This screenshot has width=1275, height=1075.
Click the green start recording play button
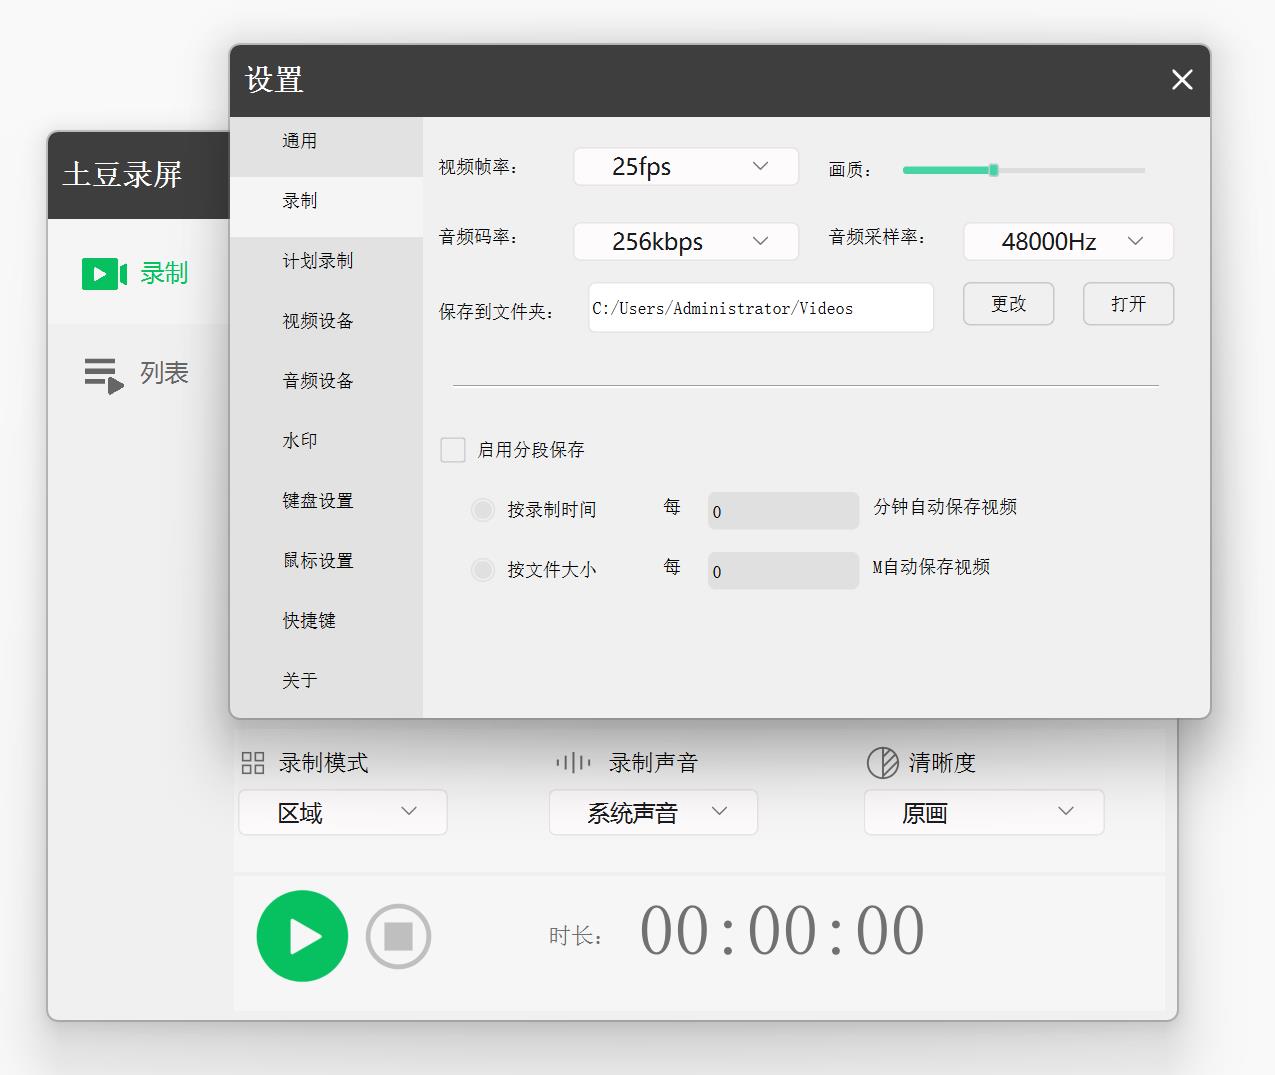302,936
